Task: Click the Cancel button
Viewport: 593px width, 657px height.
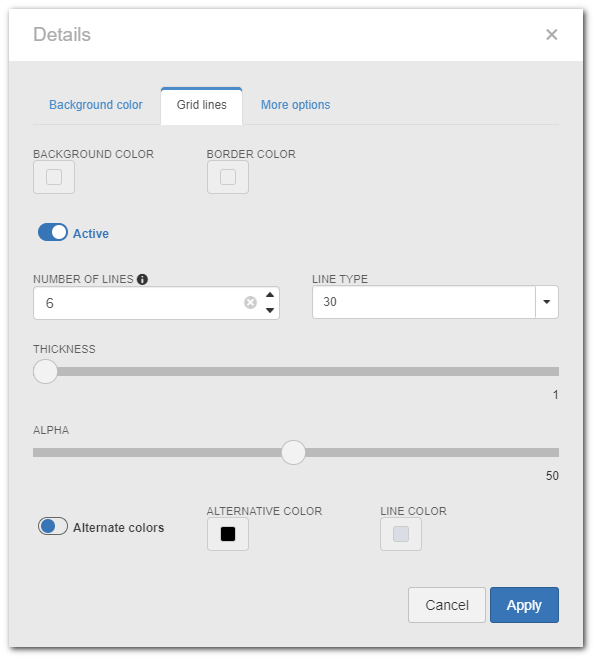Action: pos(447,605)
